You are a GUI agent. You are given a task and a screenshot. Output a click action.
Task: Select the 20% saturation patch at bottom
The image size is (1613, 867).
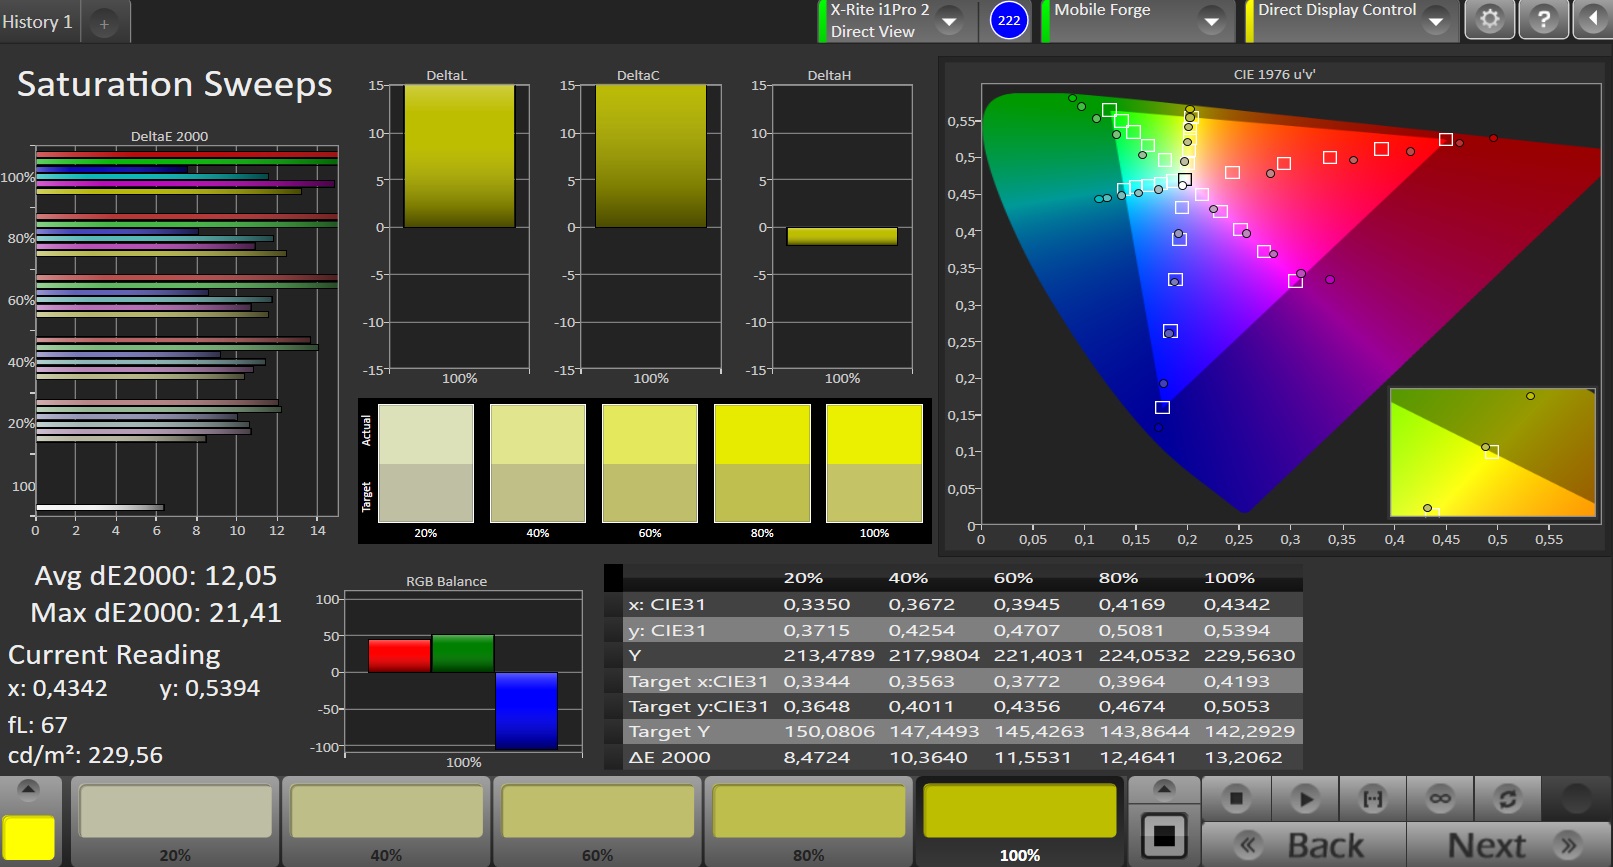175,811
